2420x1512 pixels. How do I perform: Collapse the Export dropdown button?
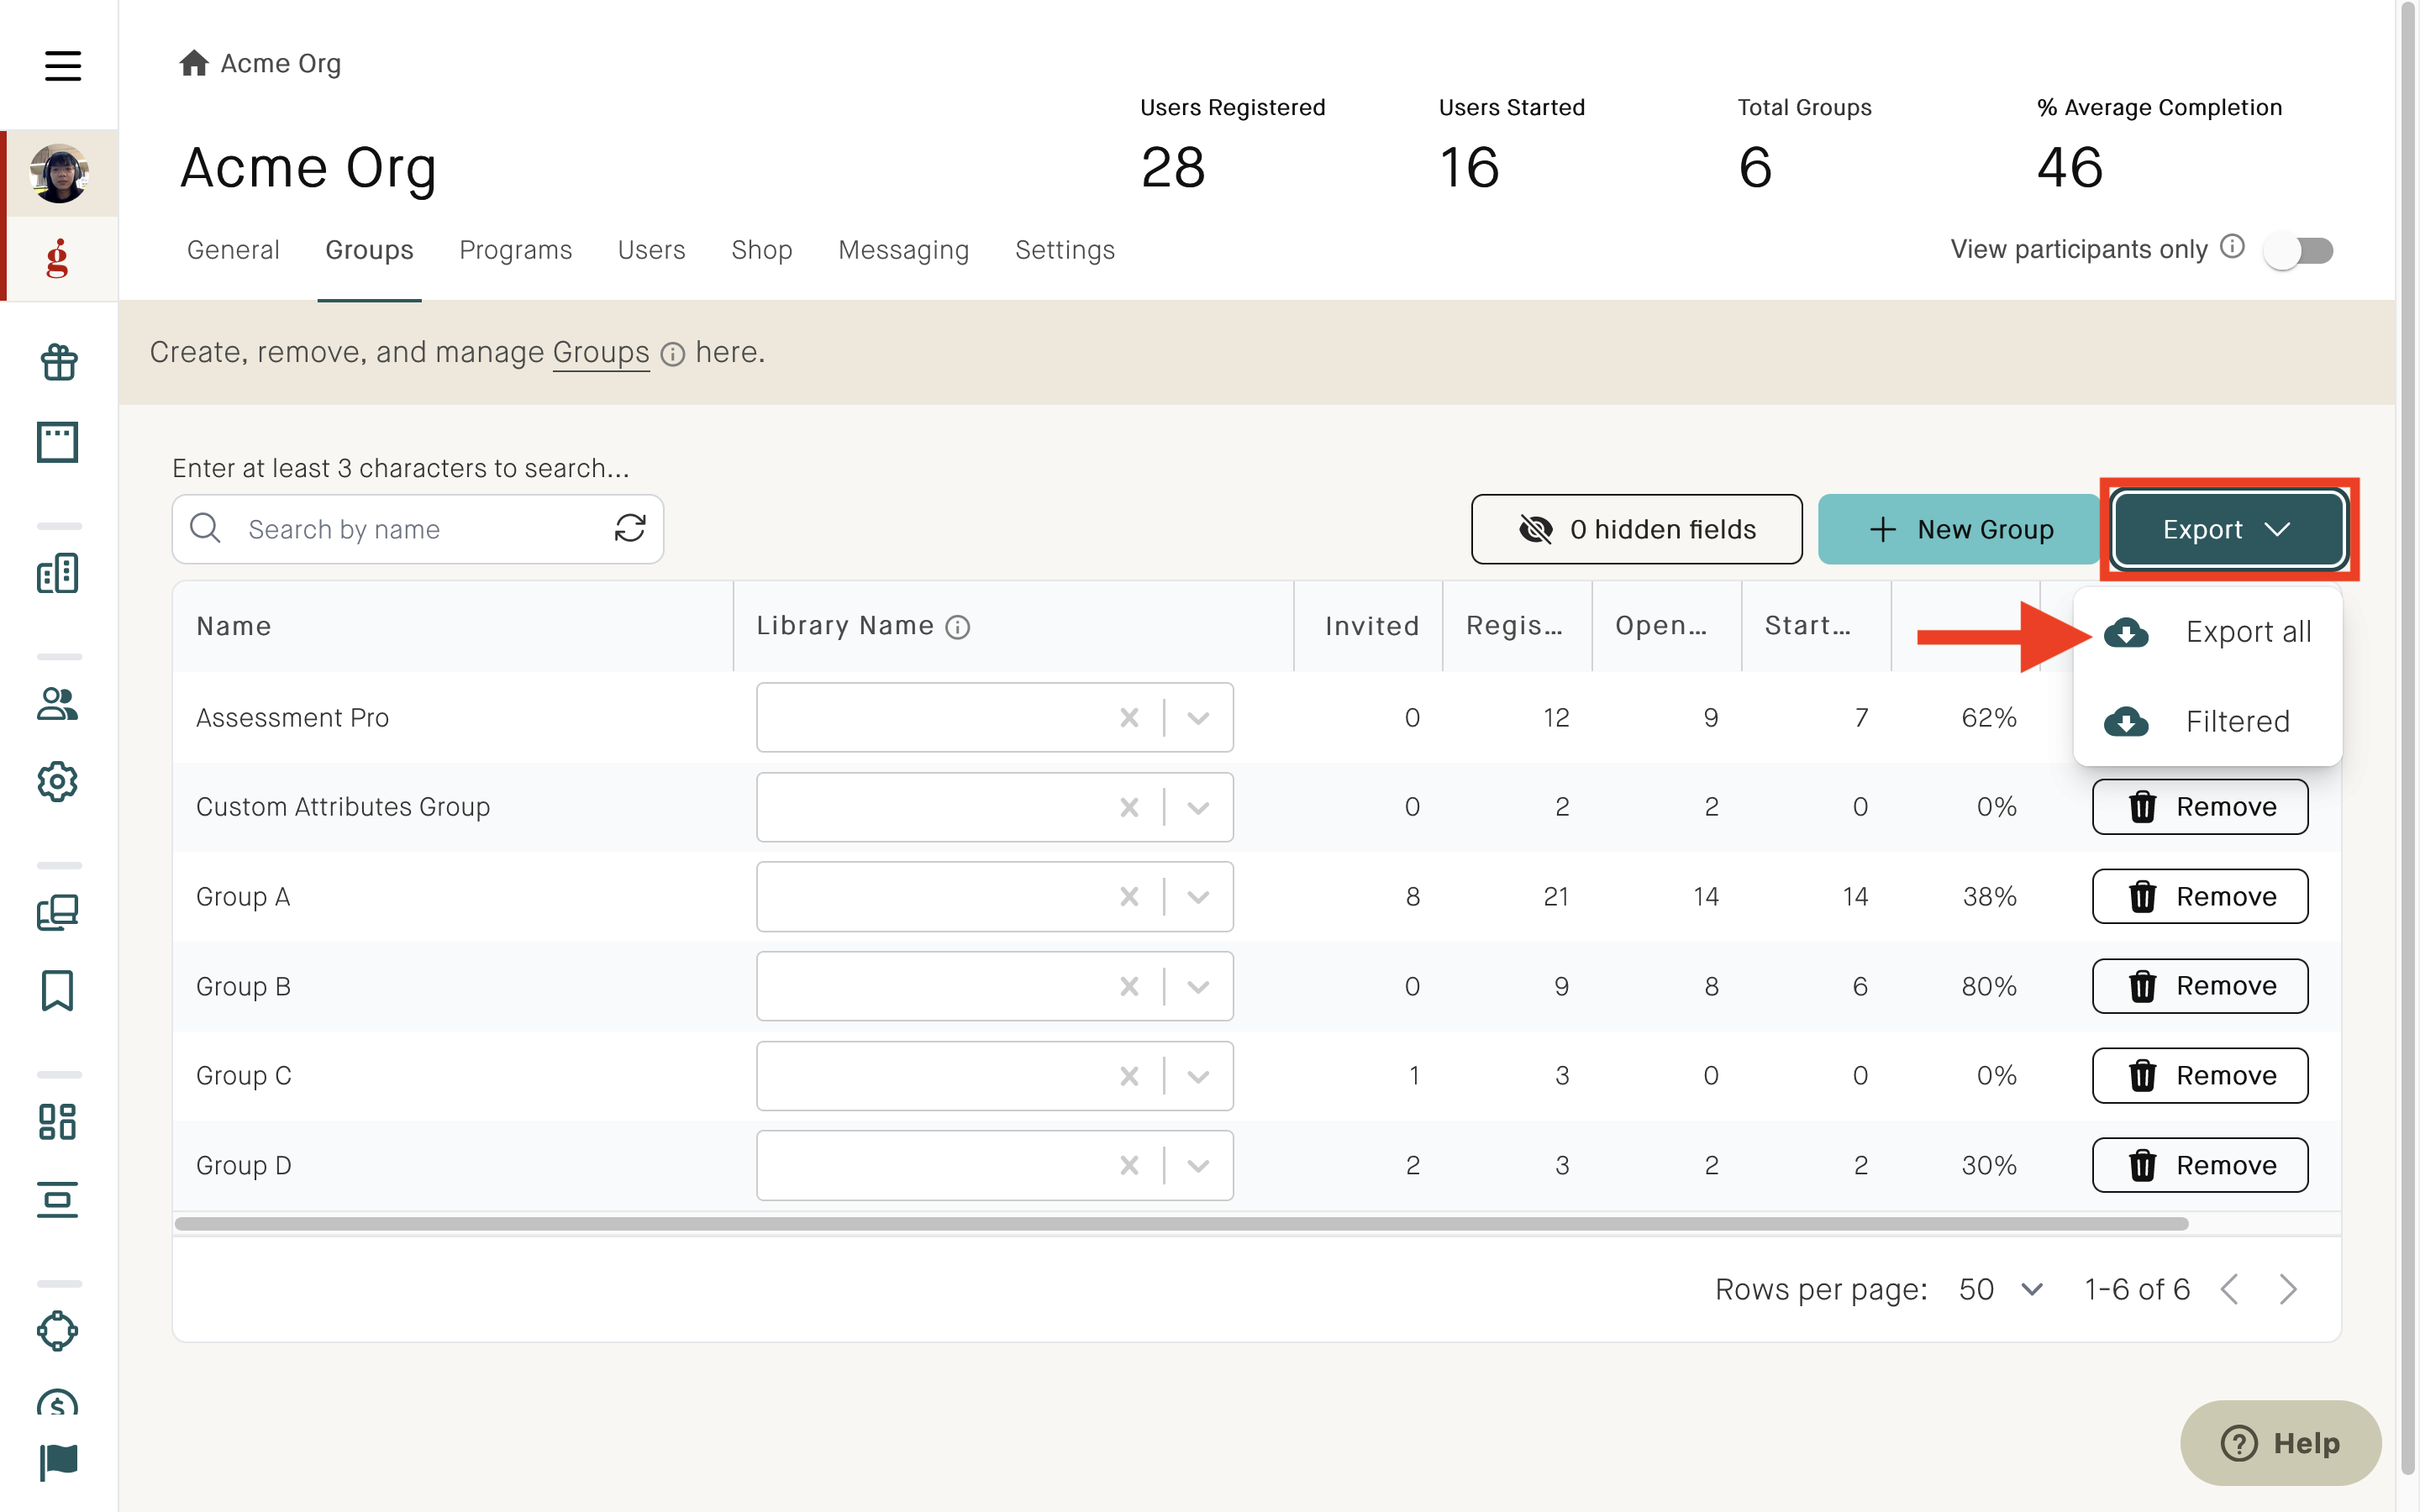point(2229,529)
